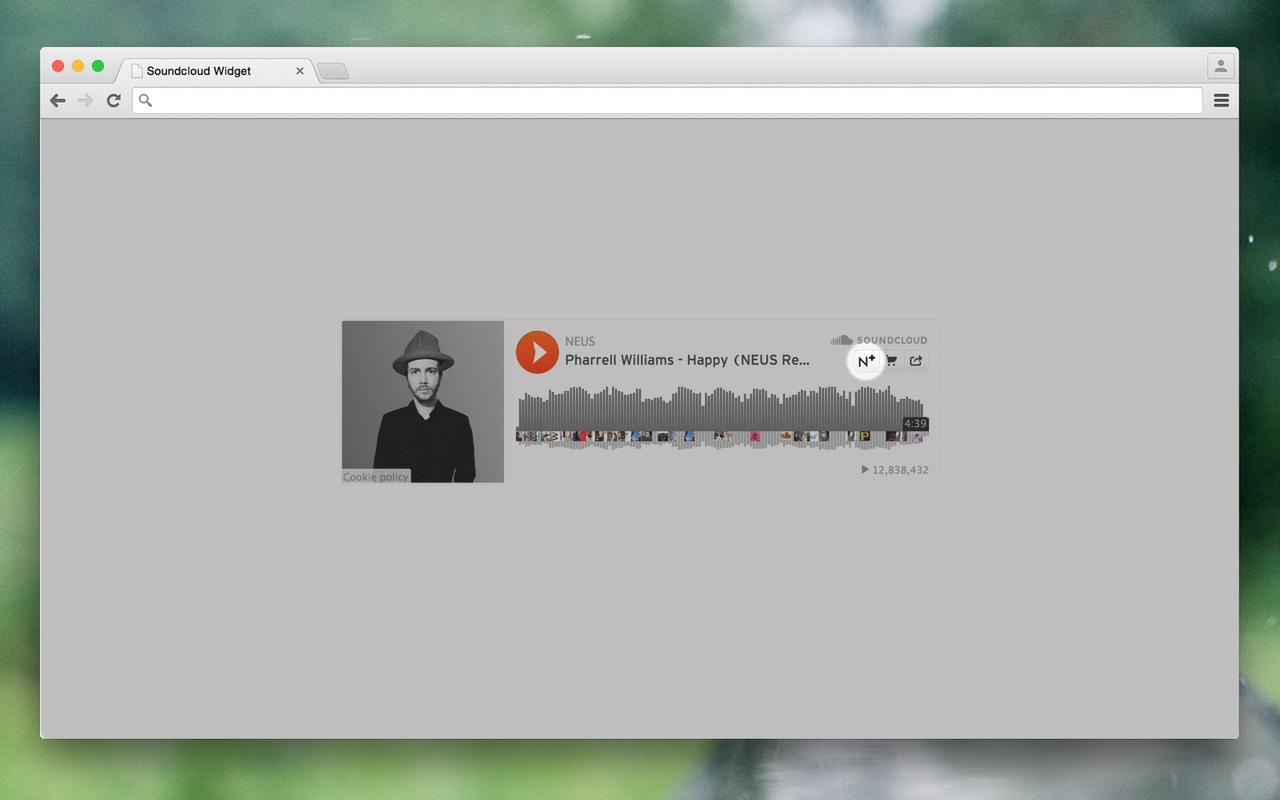Viewport: 1280px width, 800px height.
Task: Seek within the track waveform
Action: 720,418
